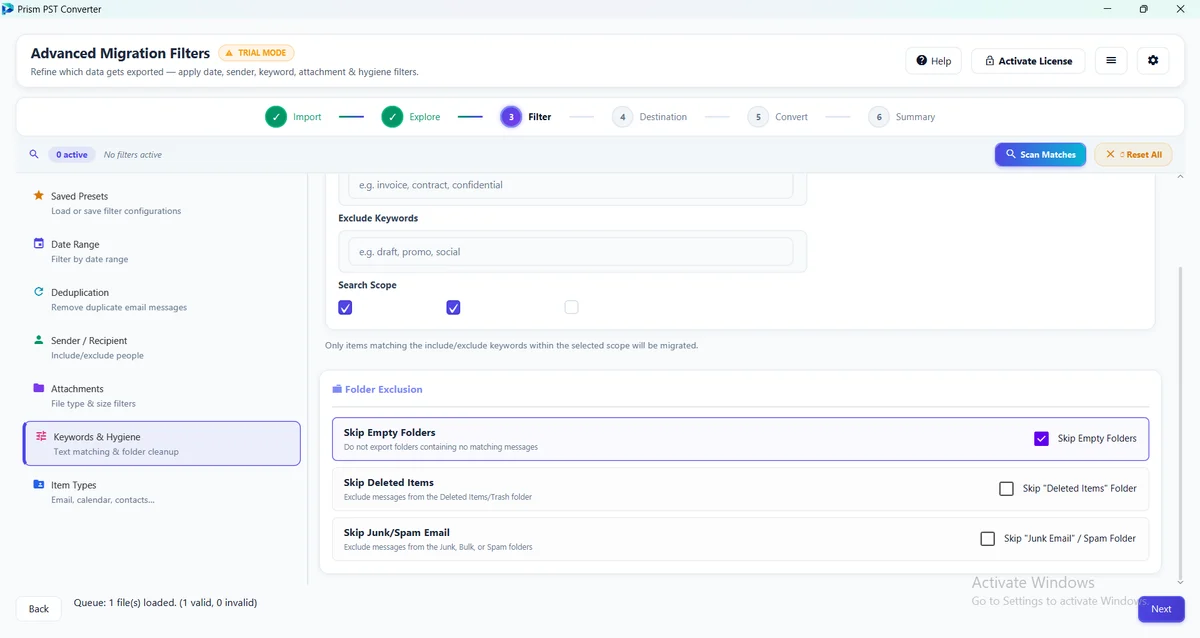
Task: Select the Date Range calendar icon
Action: tap(39, 244)
